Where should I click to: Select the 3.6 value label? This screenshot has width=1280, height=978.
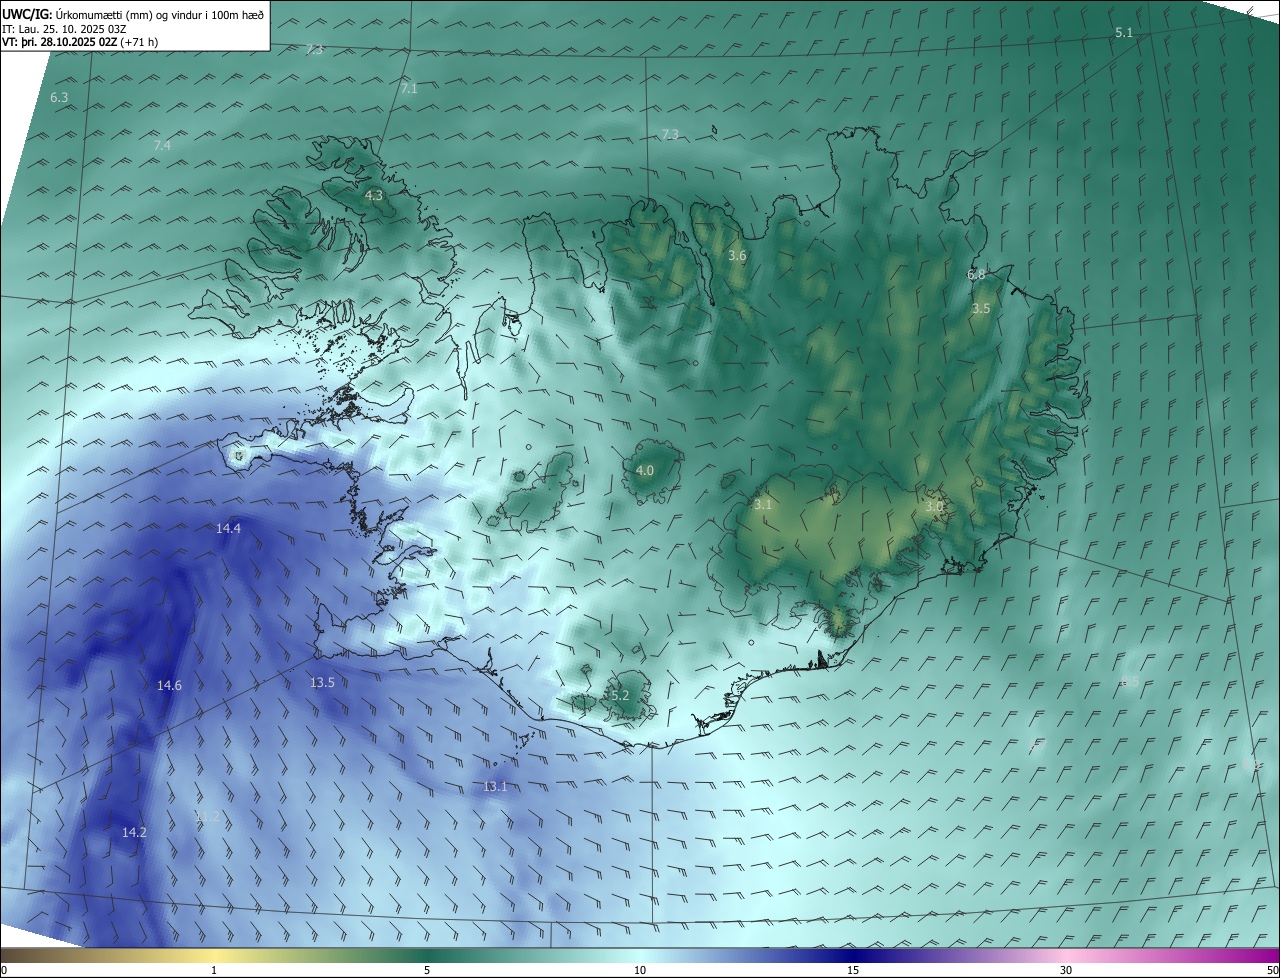[x=737, y=256]
